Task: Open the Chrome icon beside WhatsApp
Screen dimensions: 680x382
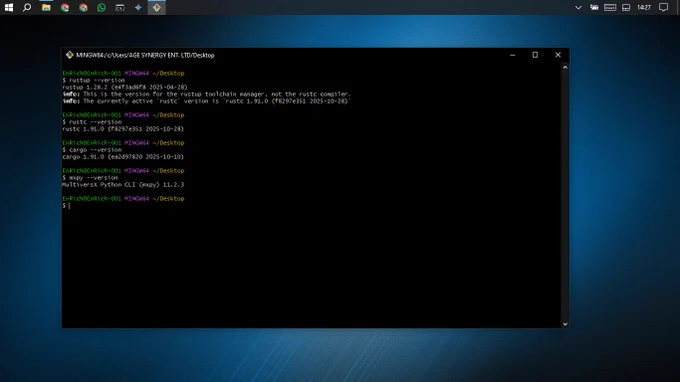Action: tap(83, 7)
